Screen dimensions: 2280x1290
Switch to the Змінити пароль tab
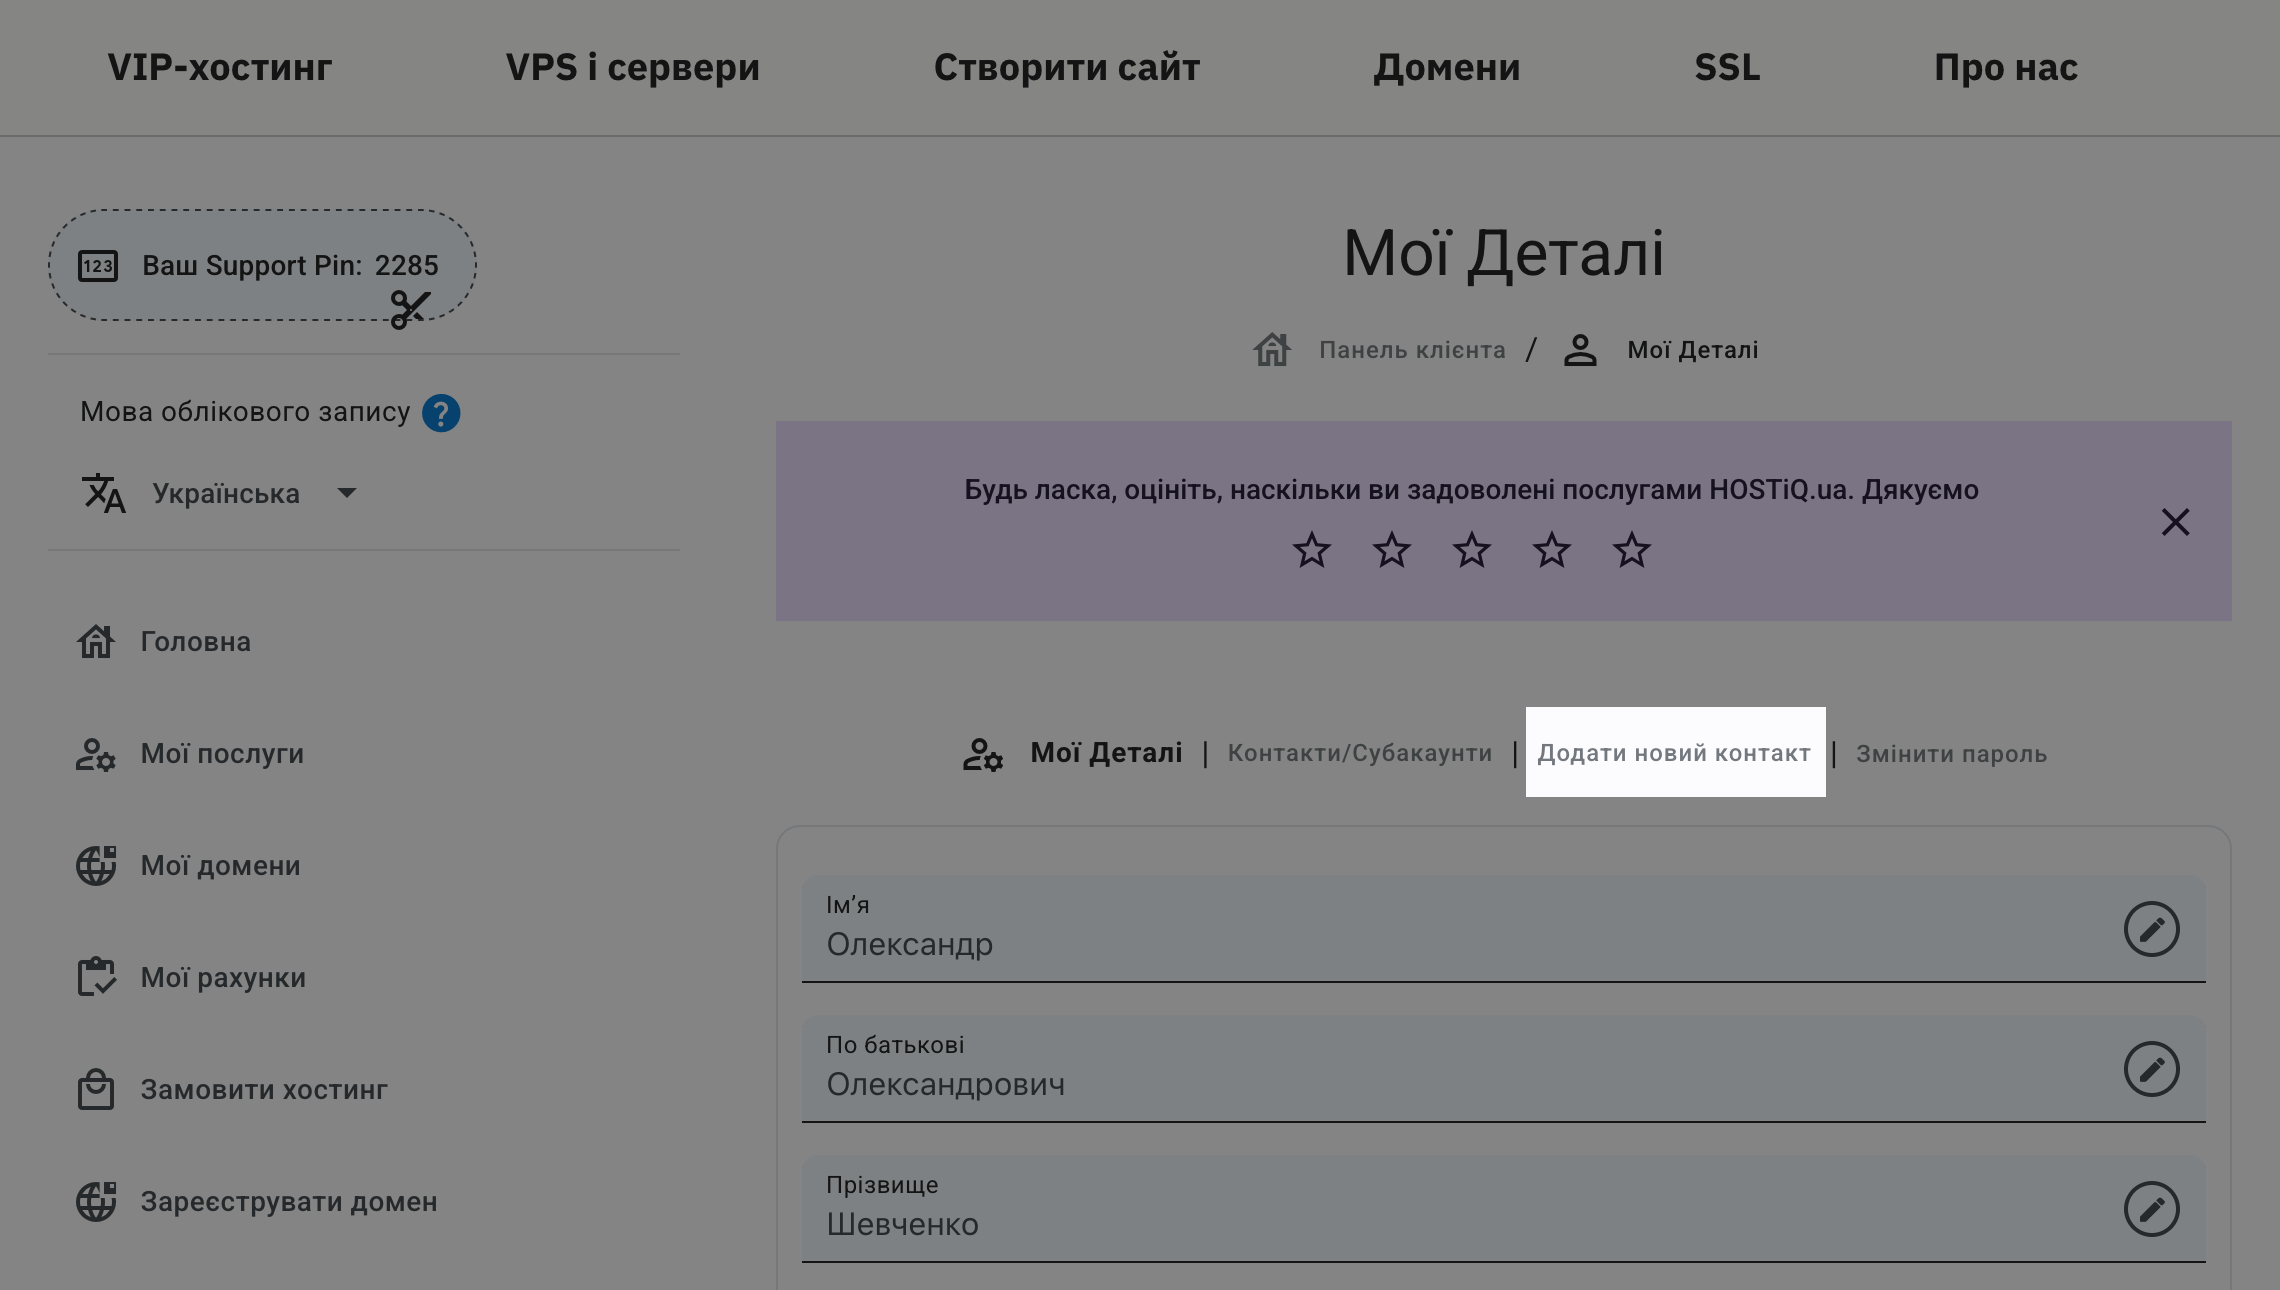point(1951,753)
